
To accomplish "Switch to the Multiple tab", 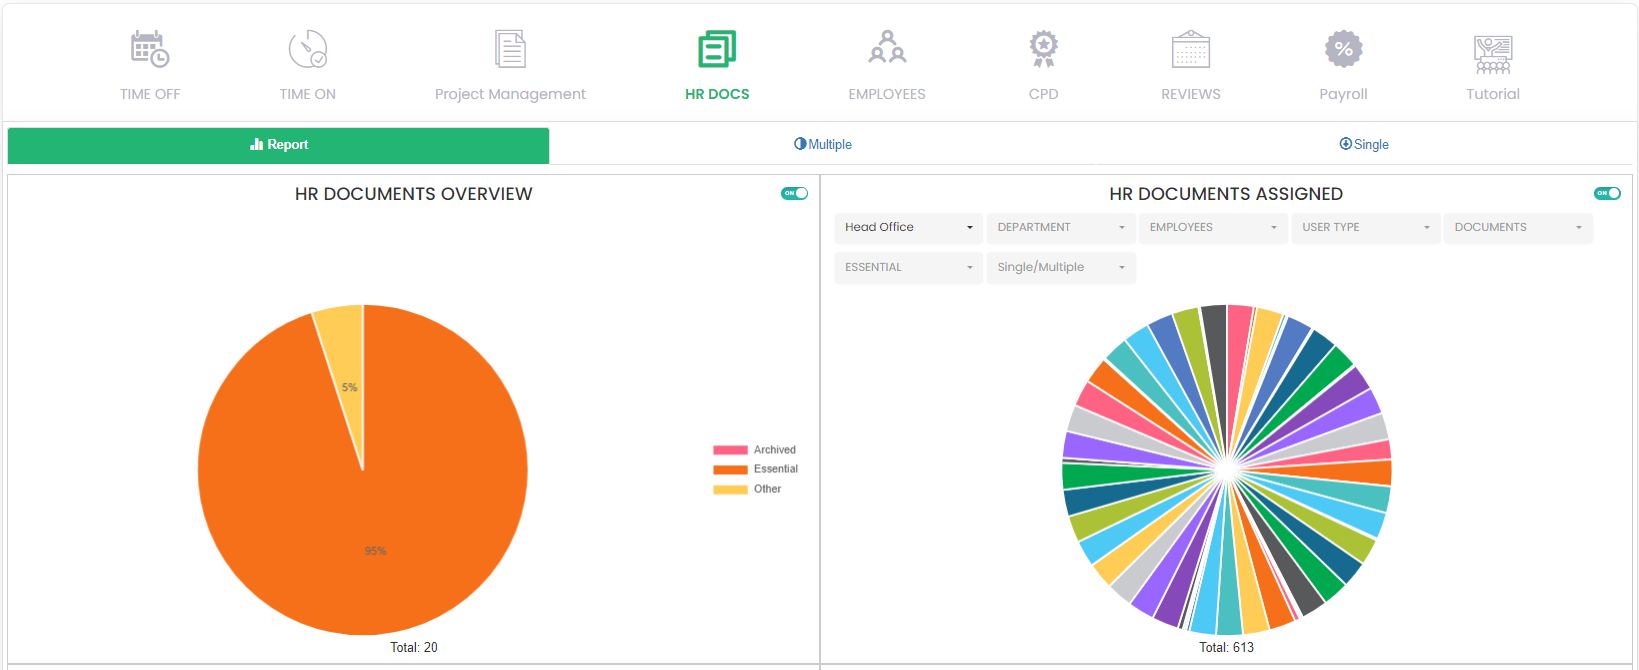I will [823, 145].
